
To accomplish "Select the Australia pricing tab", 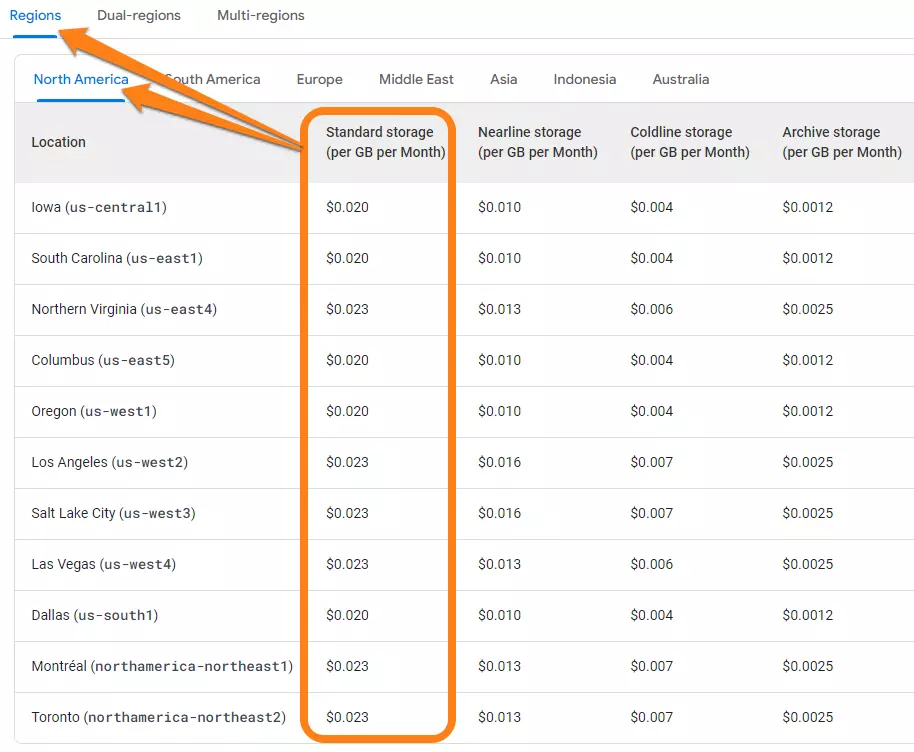I will click(680, 79).
